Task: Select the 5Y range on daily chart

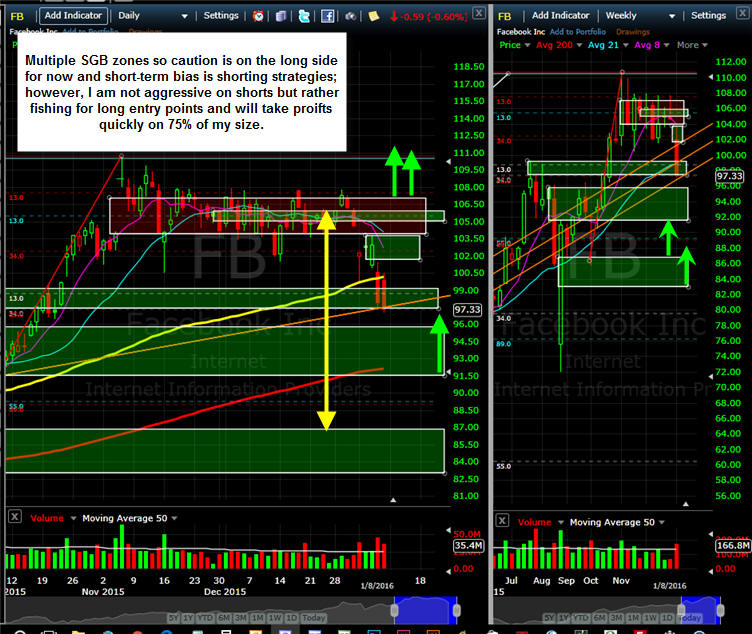Action: click(173, 618)
